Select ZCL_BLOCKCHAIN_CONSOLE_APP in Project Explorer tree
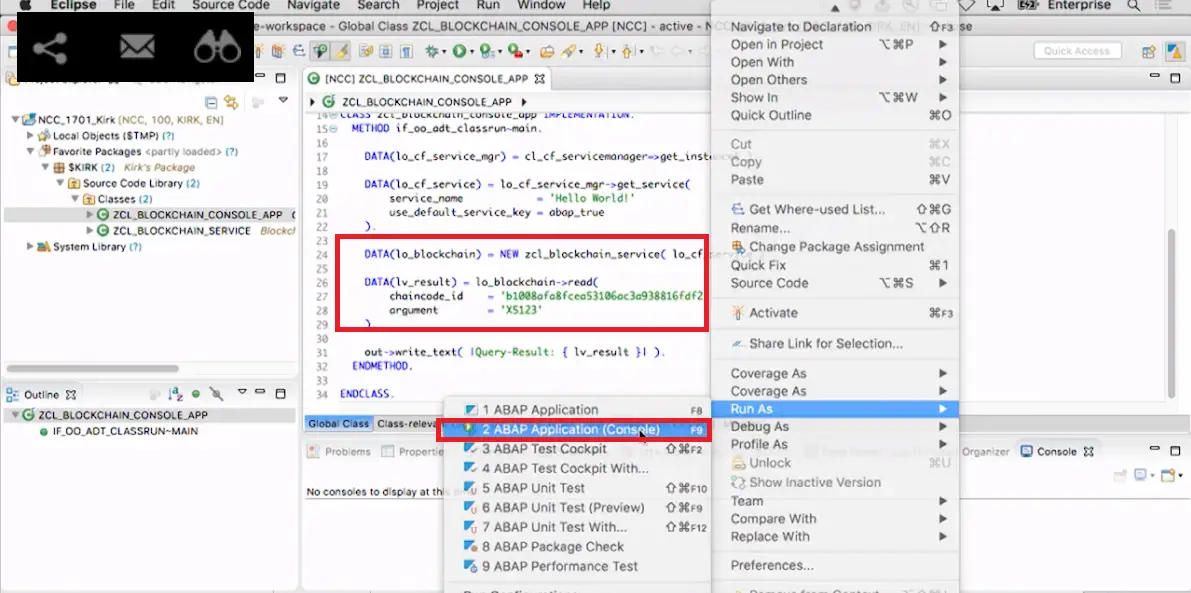The width and height of the screenshot is (1191, 593). 197,215
